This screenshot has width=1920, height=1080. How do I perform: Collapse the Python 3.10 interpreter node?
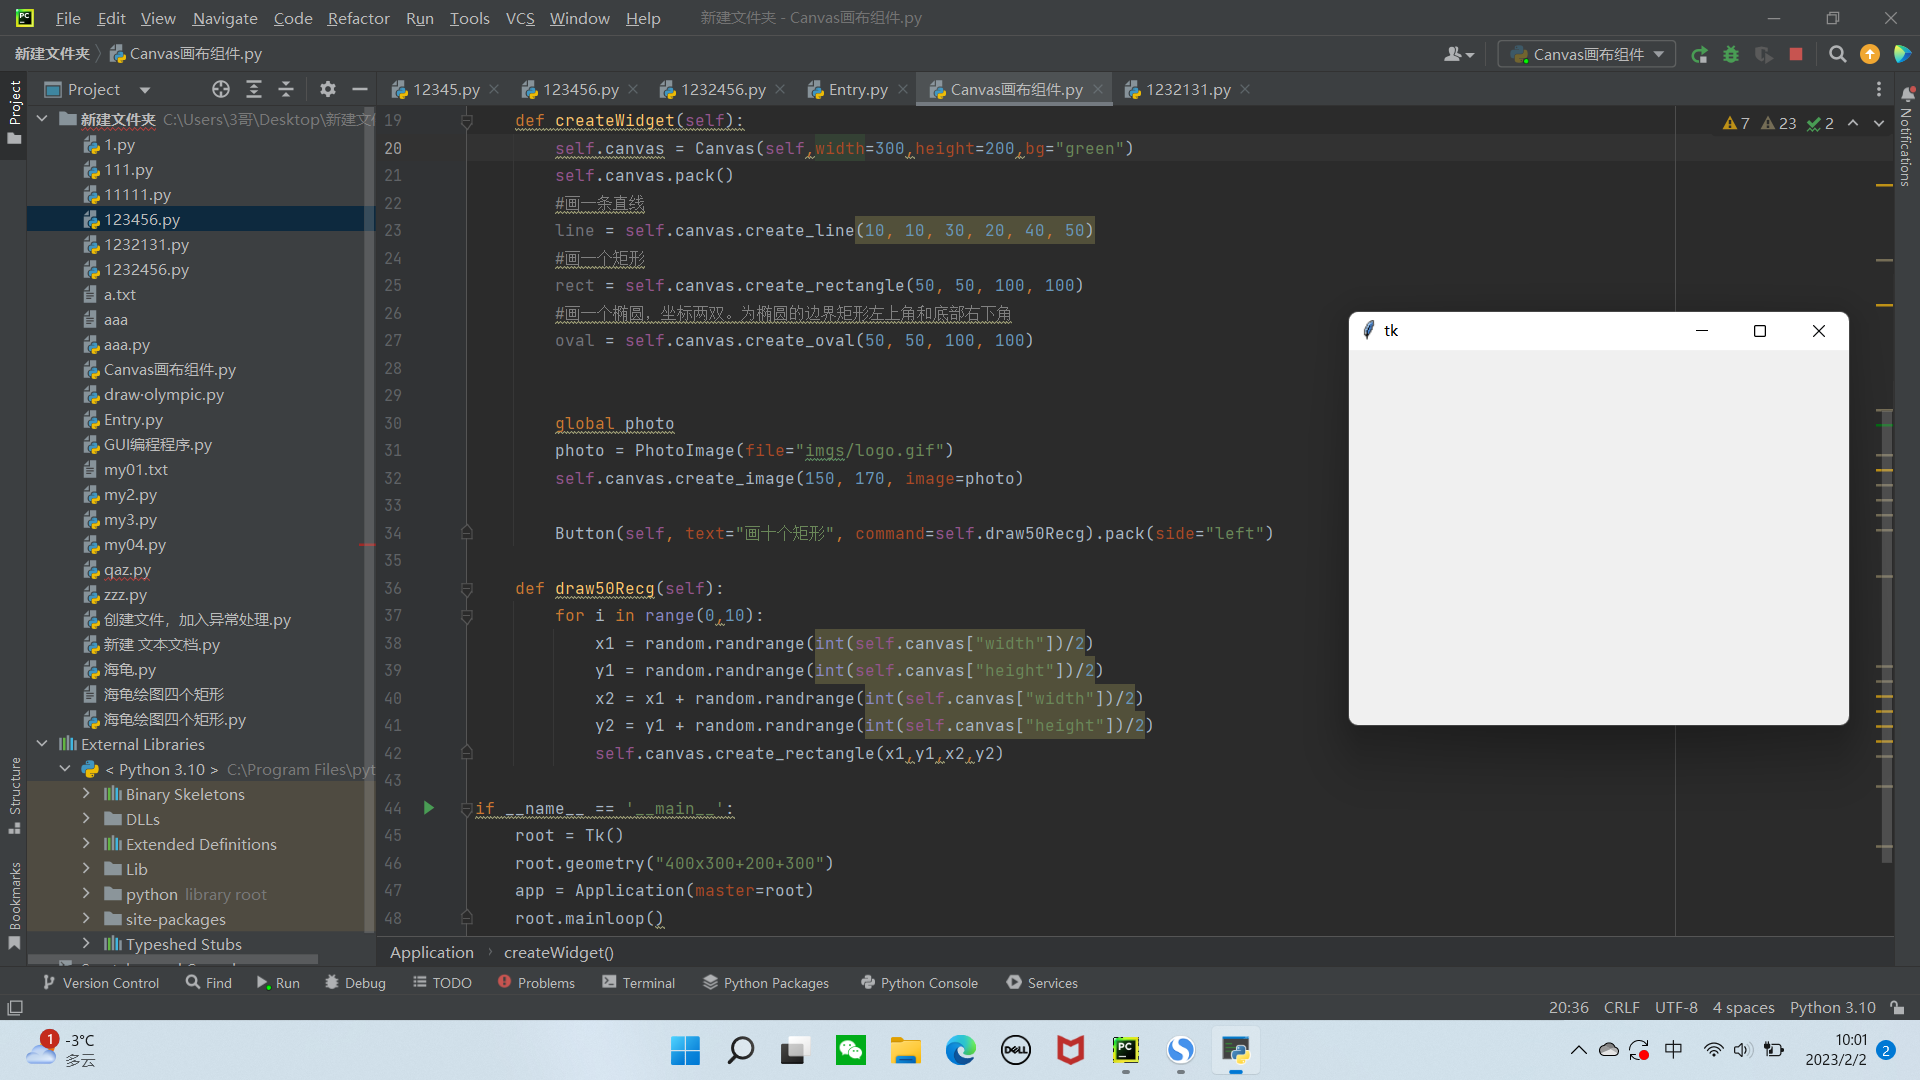tap(65, 769)
